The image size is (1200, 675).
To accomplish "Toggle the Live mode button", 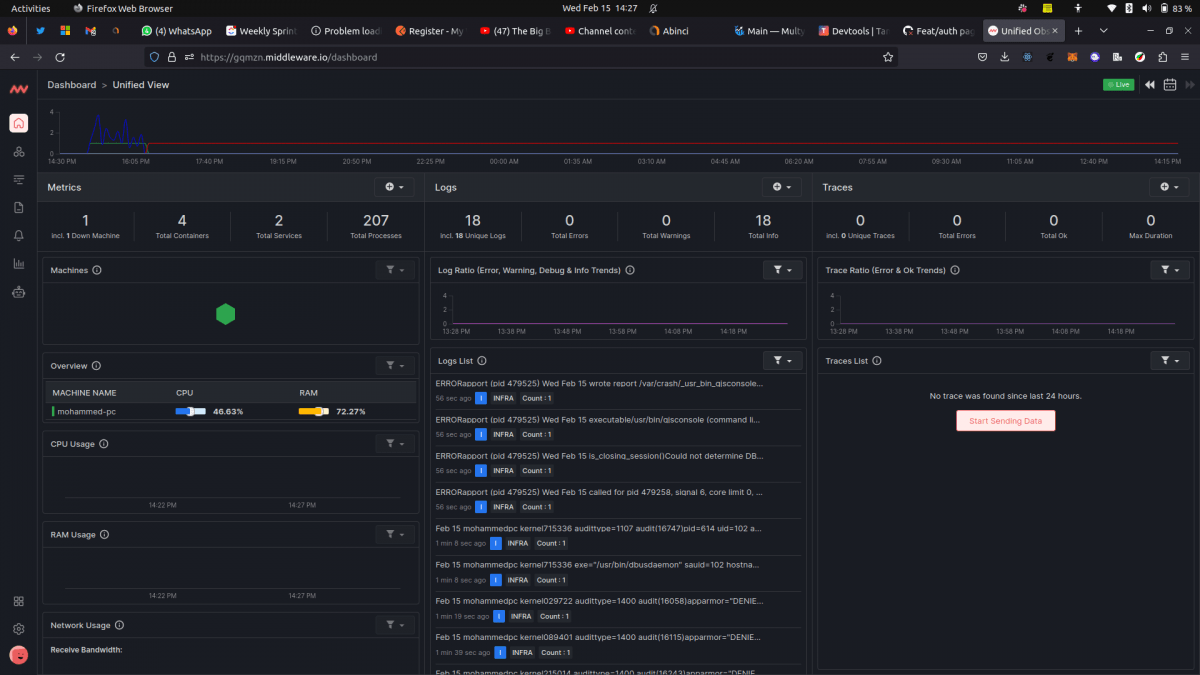I will tap(1119, 84).
